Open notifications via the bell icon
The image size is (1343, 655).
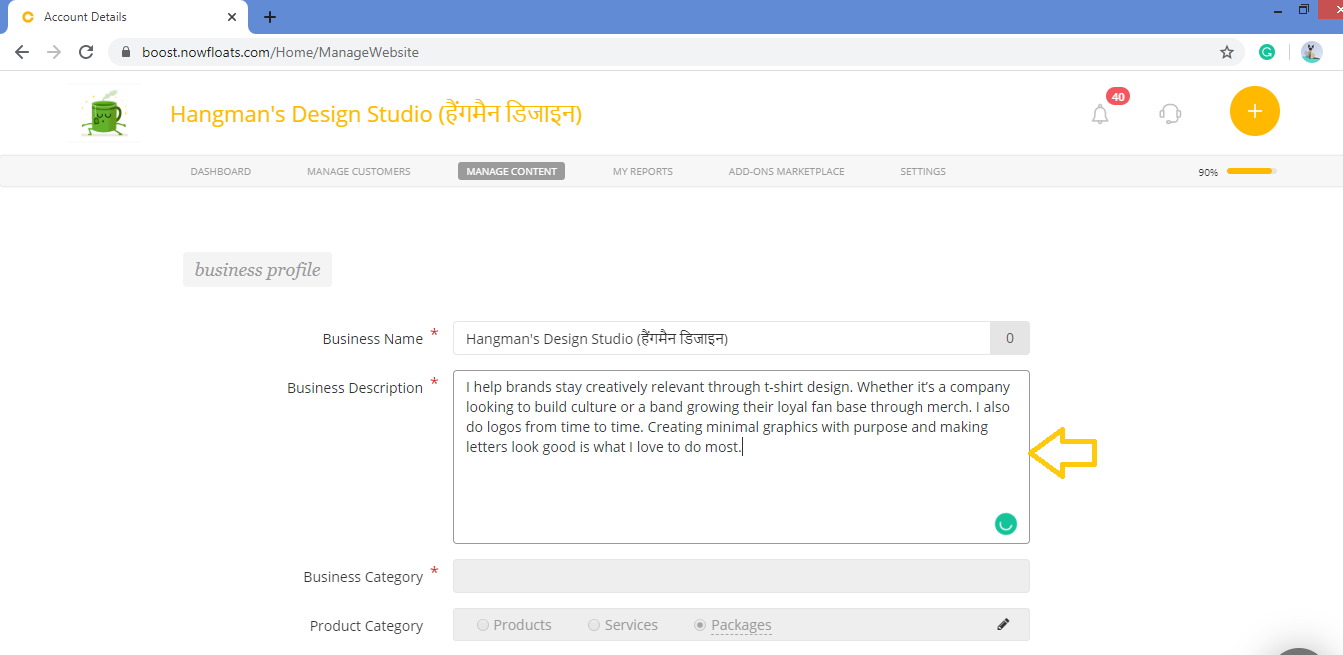1099,113
